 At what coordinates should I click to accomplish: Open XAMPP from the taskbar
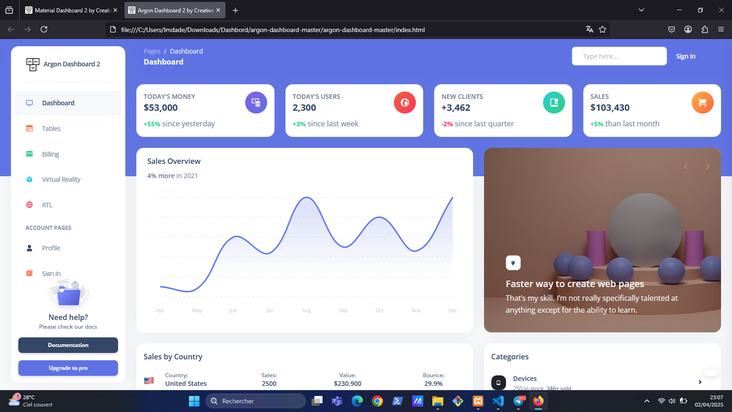(478, 401)
